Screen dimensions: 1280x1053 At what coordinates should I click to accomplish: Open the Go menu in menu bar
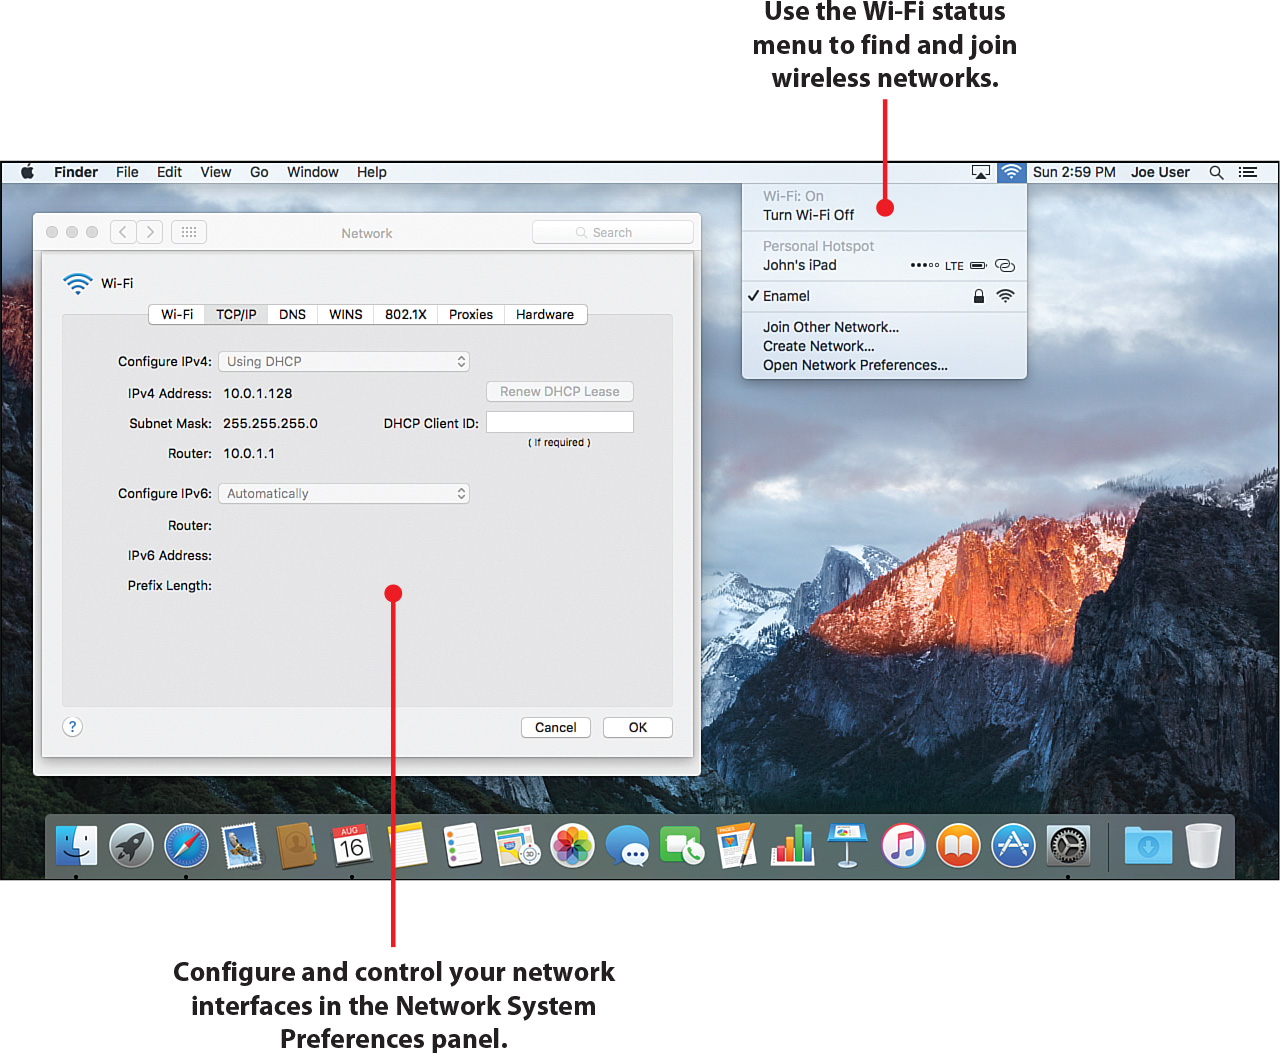[259, 172]
